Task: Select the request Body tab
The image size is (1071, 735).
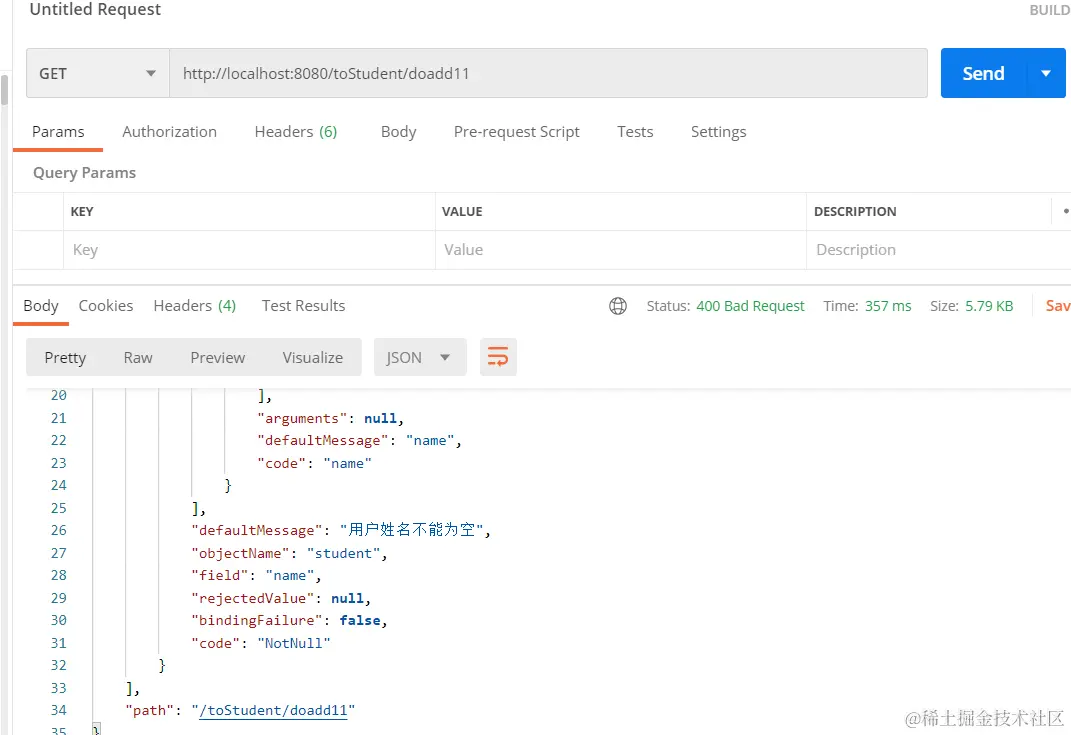Action: (398, 131)
